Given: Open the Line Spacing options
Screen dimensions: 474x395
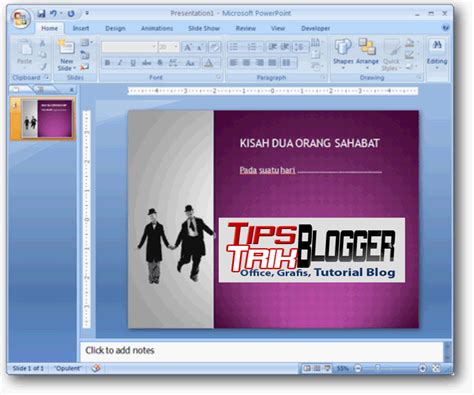Looking at the screenshot, I should (x=300, y=47).
